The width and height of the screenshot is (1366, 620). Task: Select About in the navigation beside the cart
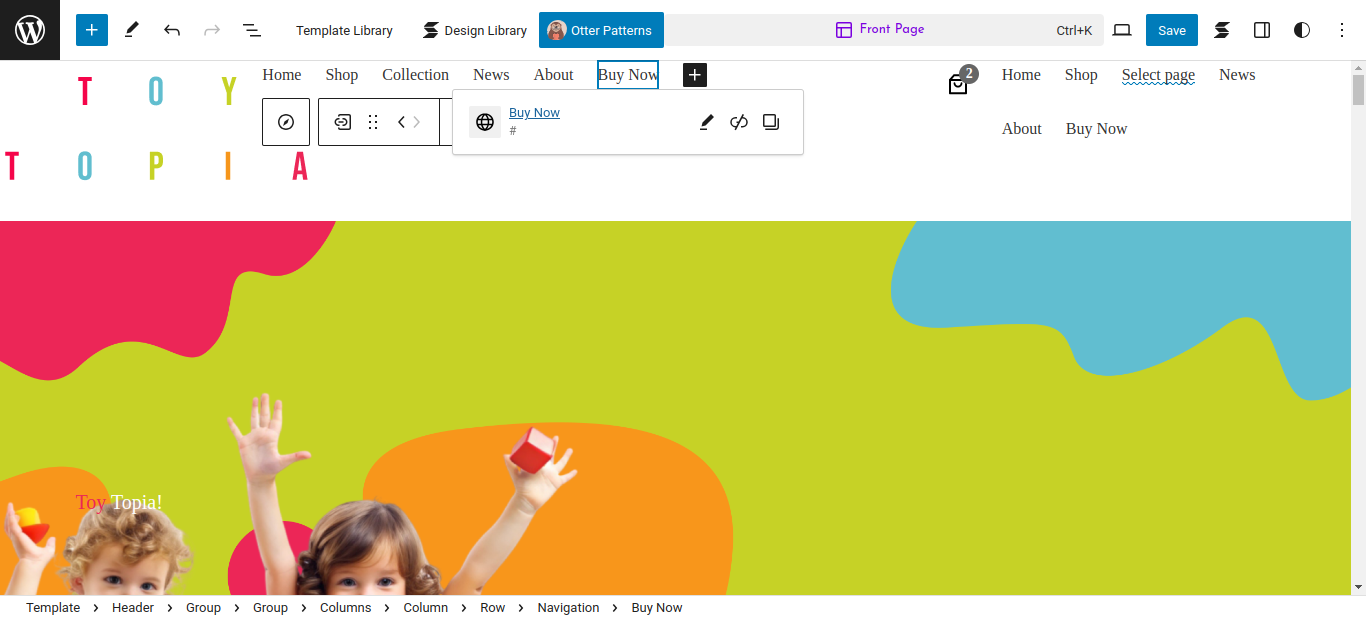[x=1022, y=129]
